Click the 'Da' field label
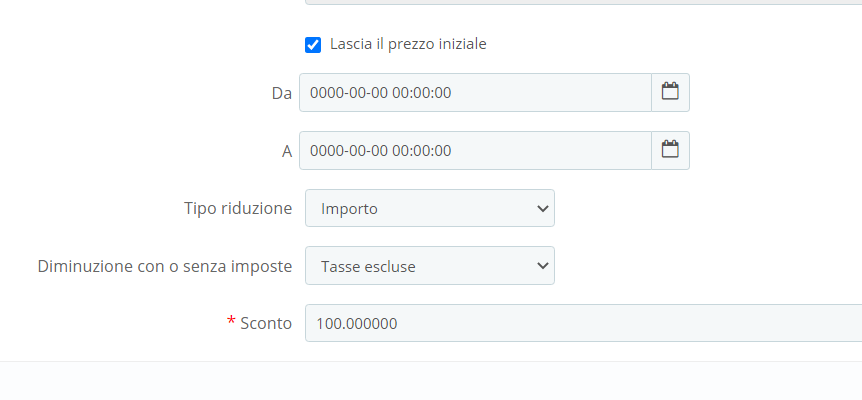Image resolution: width=862 pixels, height=400 pixels. click(281, 93)
